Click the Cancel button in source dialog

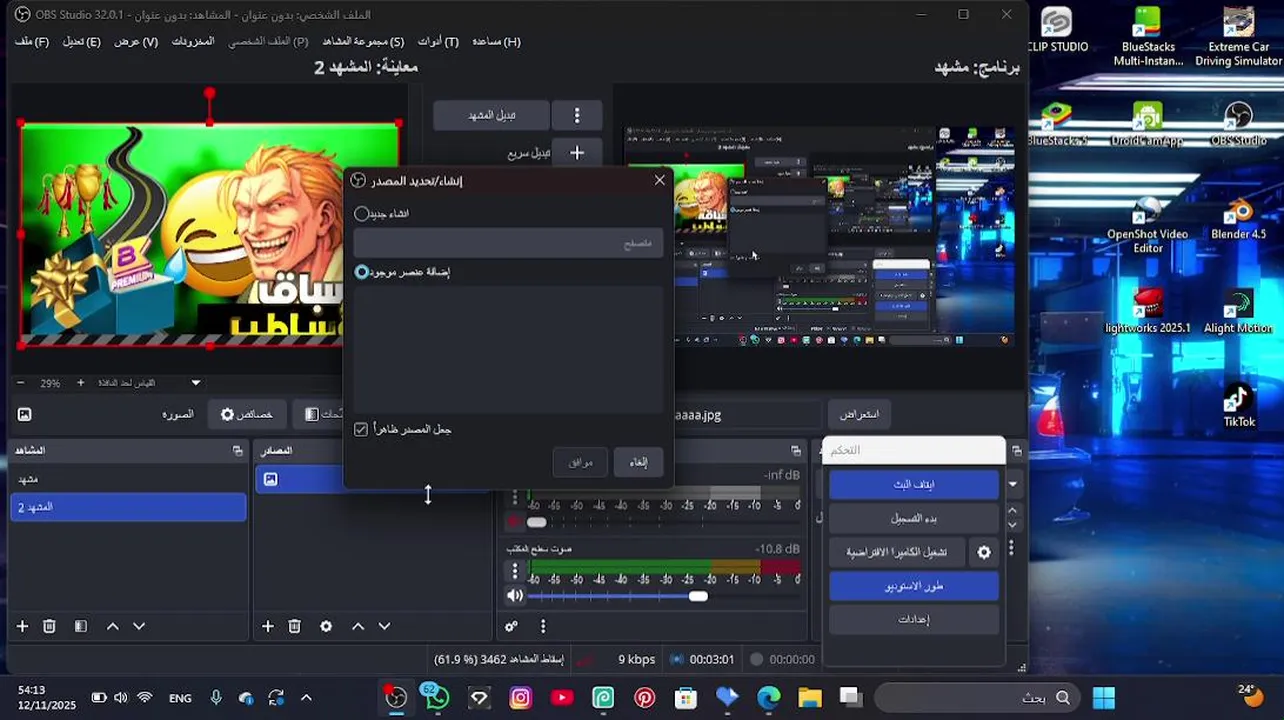click(638, 462)
